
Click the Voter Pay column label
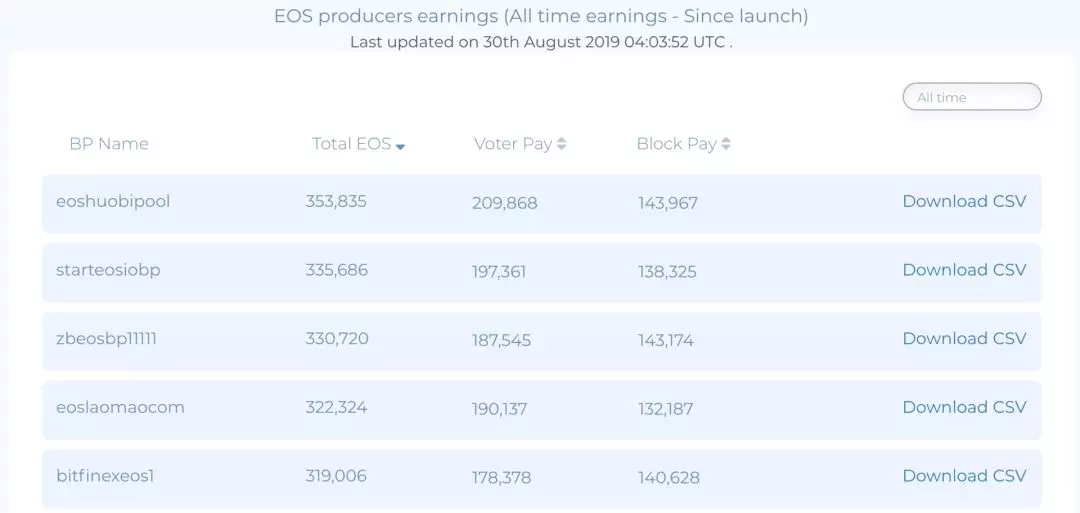(513, 143)
